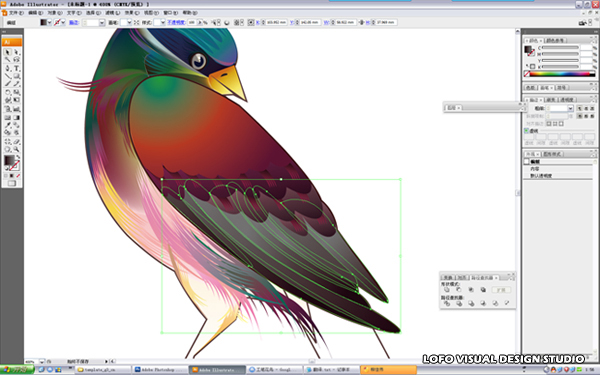Open the File (文件) menu
This screenshot has width=600, height=375.
(x=16, y=13)
